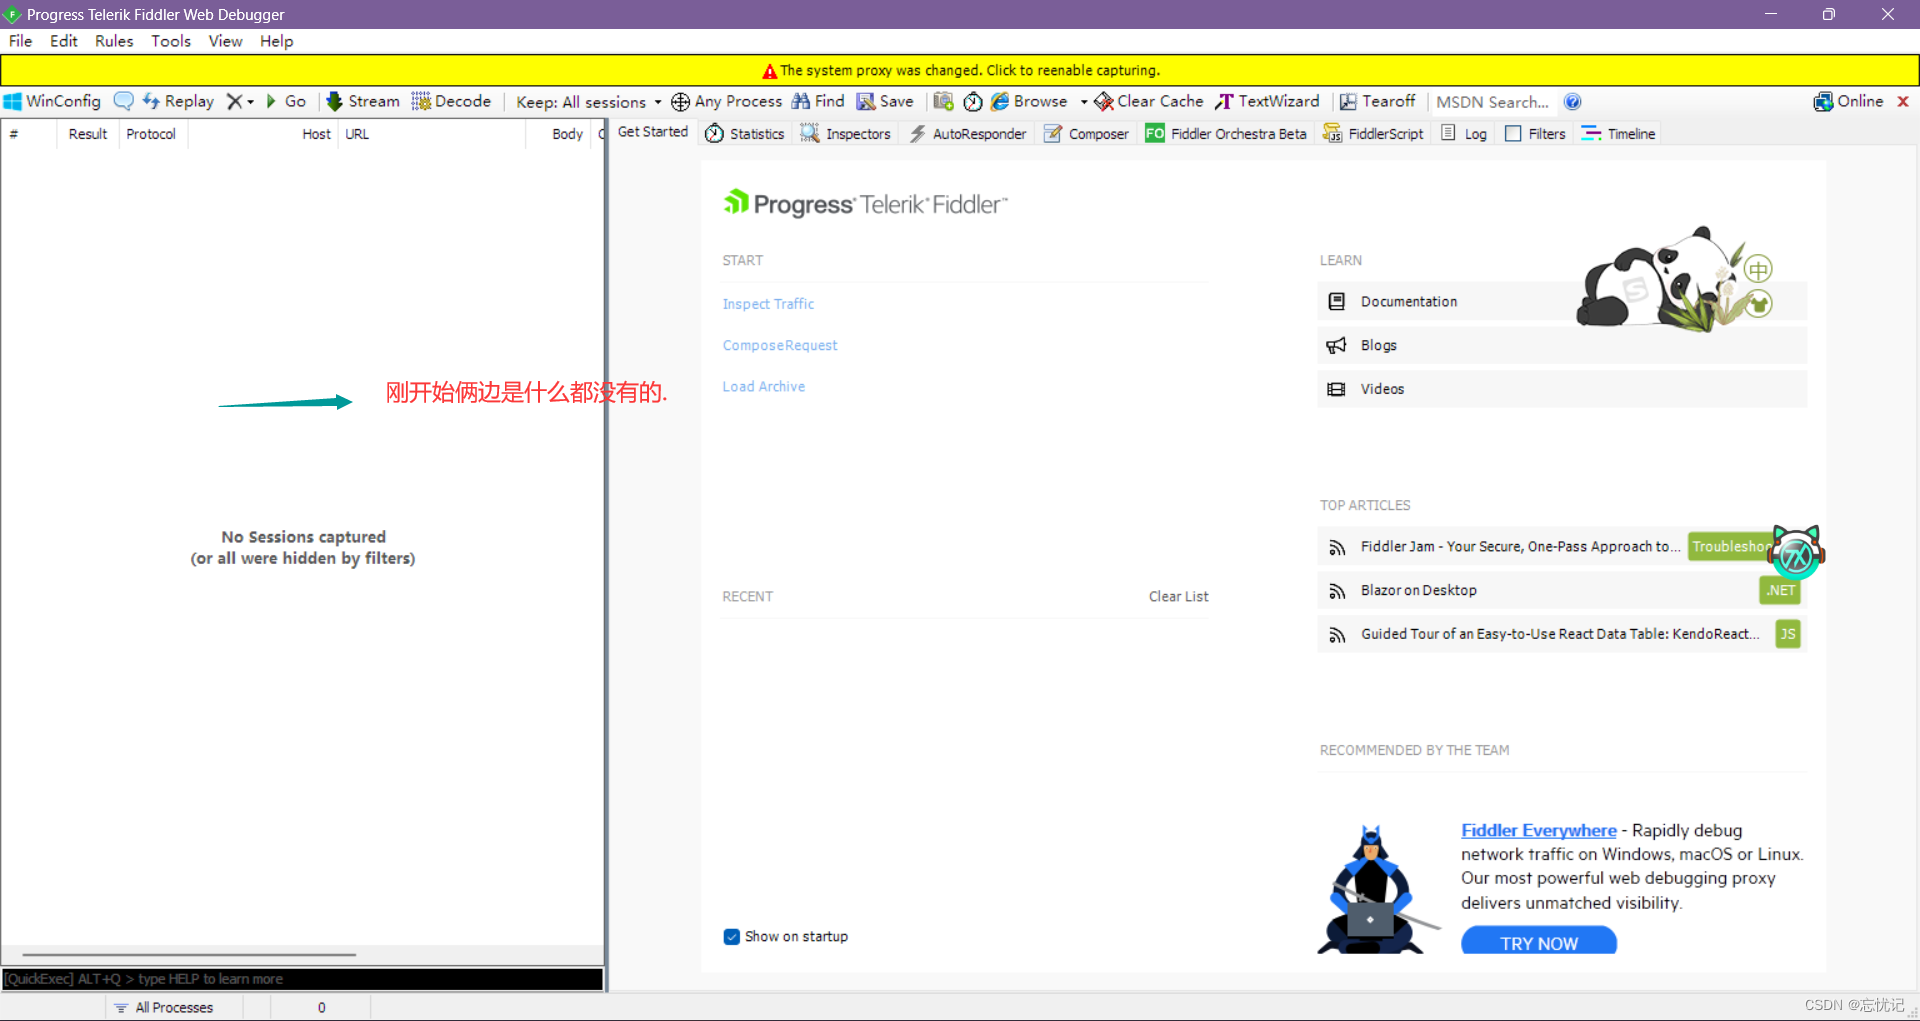The image size is (1920, 1021).
Task: Open the TextWizard tool
Action: (x=1267, y=101)
